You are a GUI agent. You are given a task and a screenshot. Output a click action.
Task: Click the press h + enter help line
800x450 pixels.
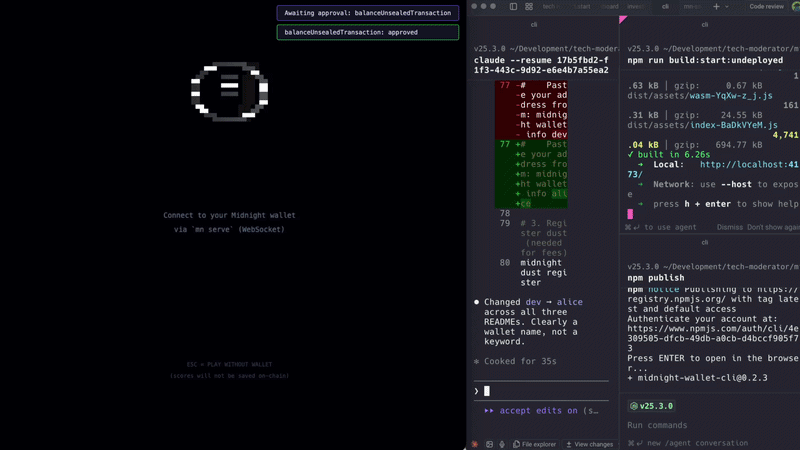click(719, 204)
